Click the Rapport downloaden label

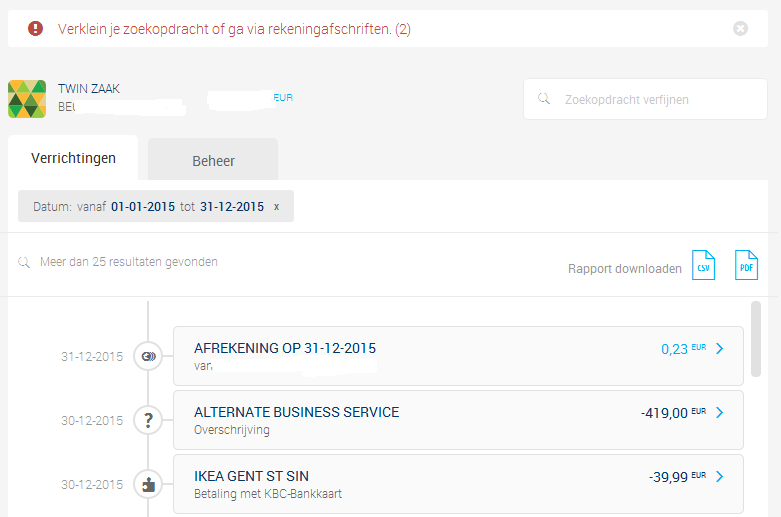point(624,269)
